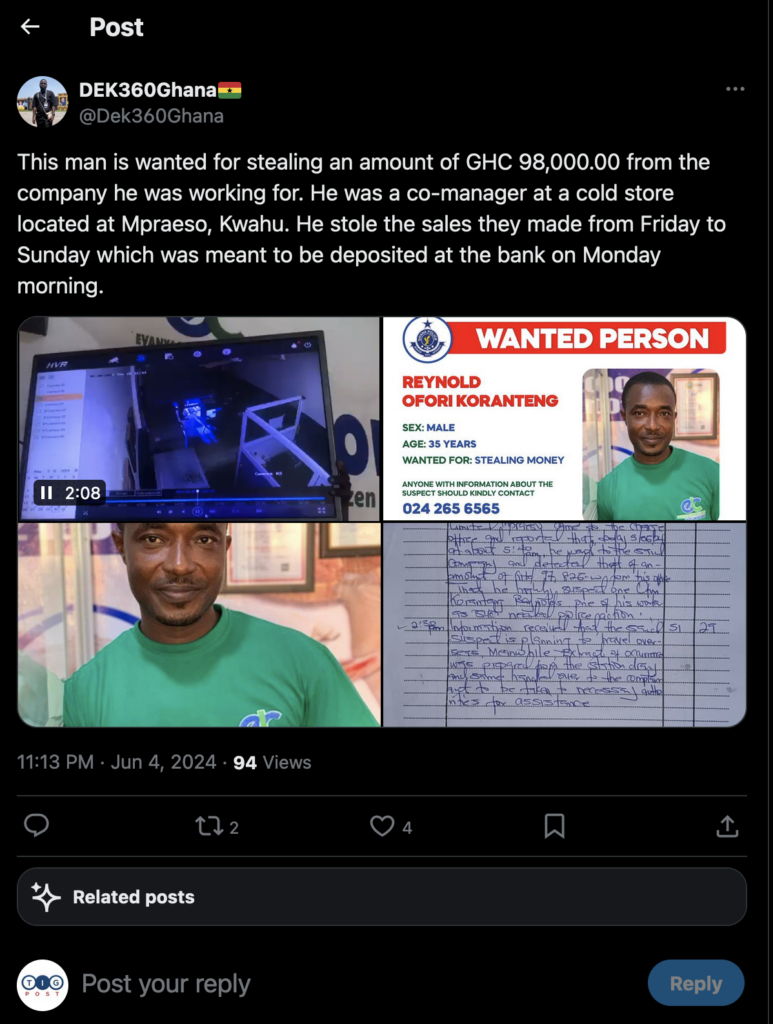
Task: Click the reply speech bubble icon
Action: coord(37,825)
